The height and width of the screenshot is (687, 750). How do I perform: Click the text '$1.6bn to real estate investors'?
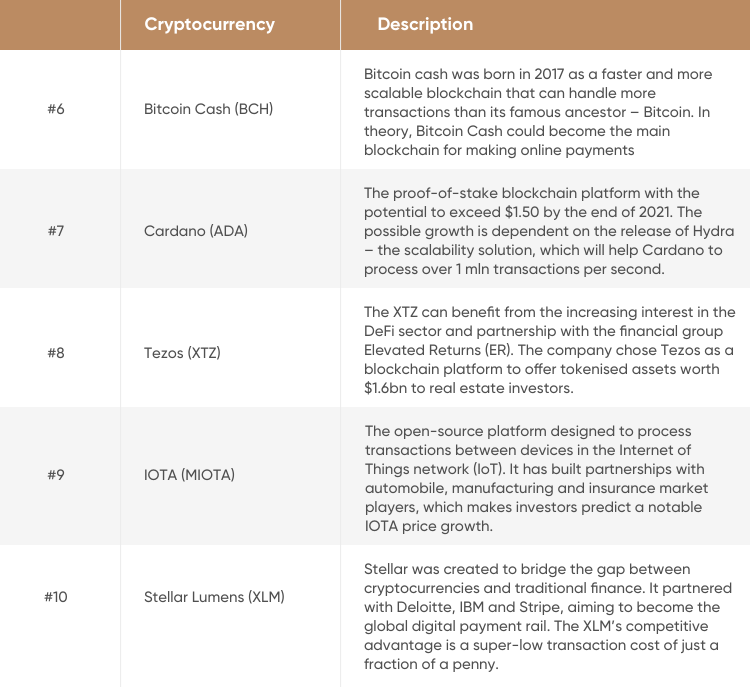tap(468, 388)
